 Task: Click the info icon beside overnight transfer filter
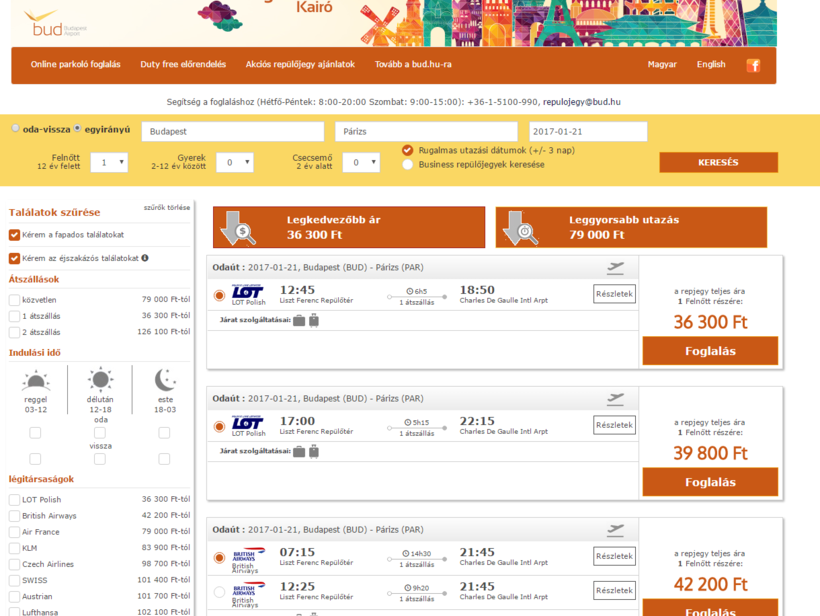145,258
